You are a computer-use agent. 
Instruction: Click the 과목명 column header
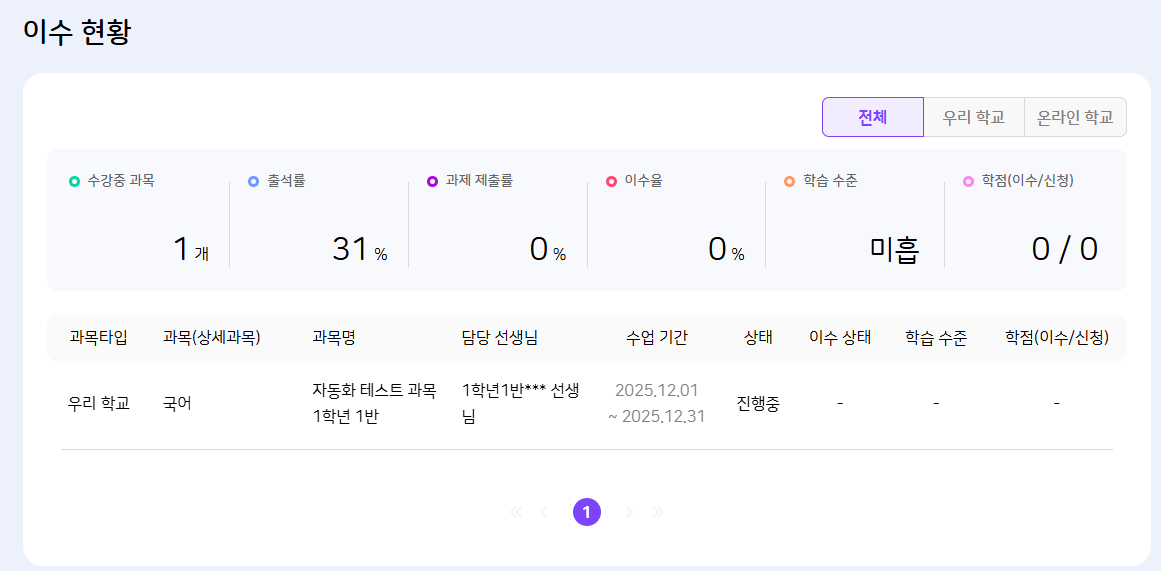pos(334,338)
